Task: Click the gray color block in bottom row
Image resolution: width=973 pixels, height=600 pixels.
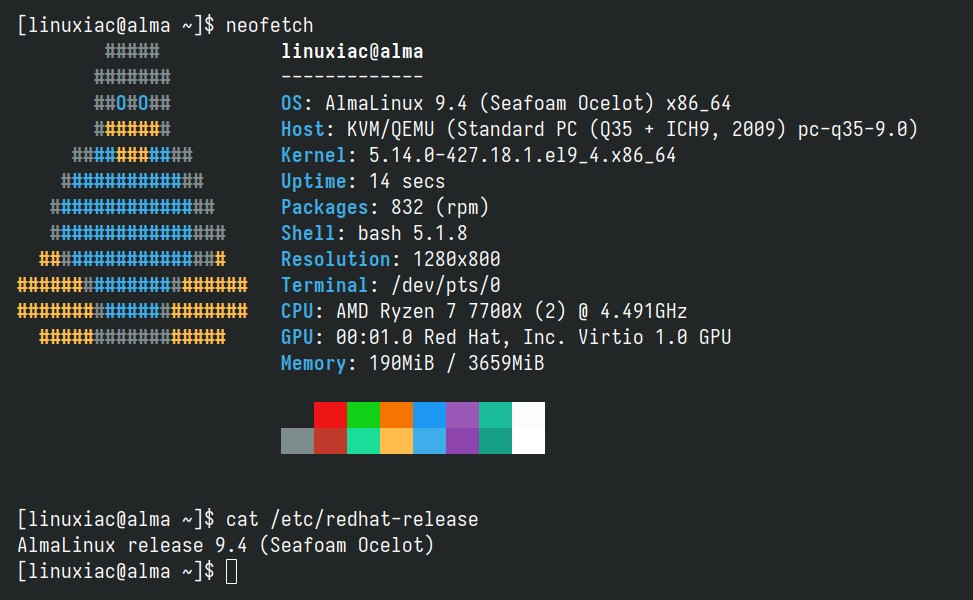Action: [297, 441]
